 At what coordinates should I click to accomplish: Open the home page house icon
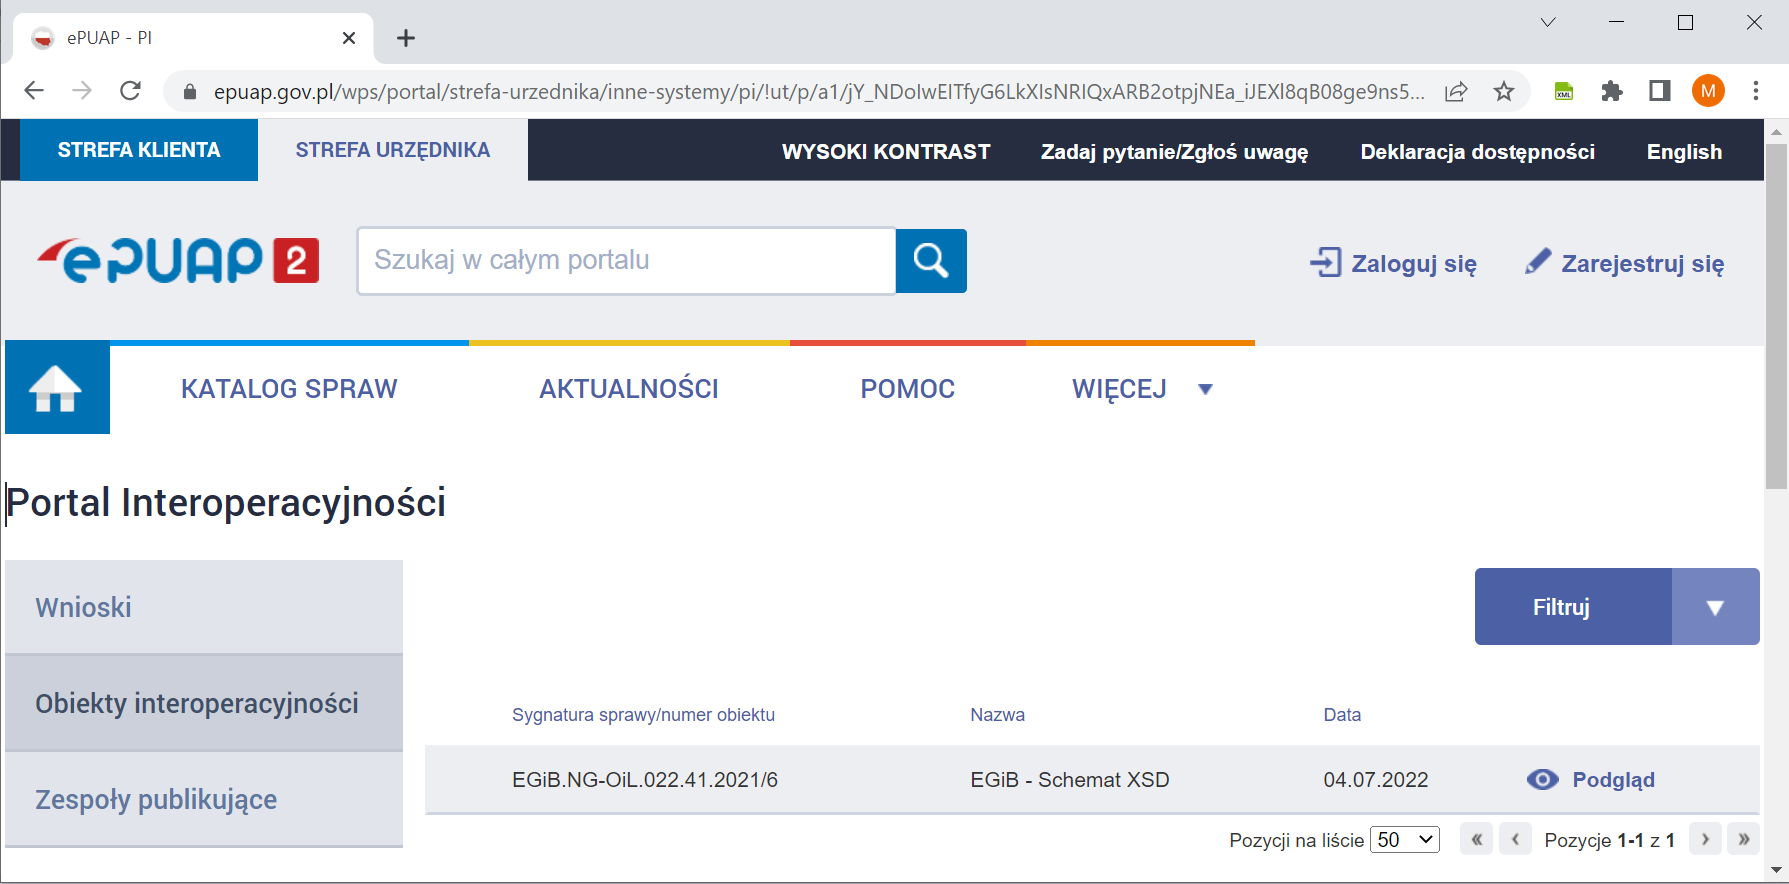pyautogui.click(x=57, y=388)
